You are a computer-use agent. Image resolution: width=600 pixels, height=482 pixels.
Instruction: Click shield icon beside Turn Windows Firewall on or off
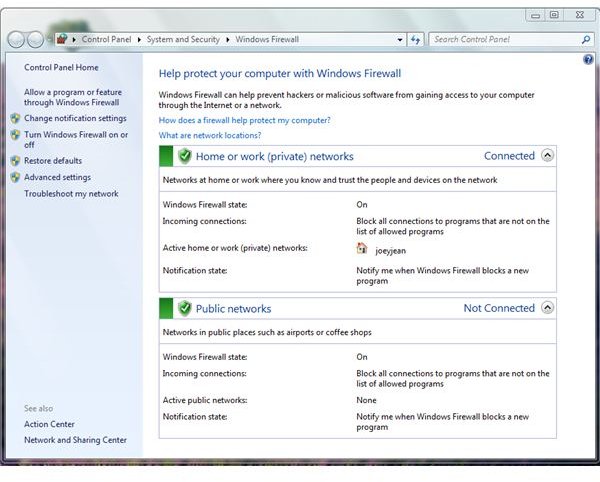(x=15, y=135)
